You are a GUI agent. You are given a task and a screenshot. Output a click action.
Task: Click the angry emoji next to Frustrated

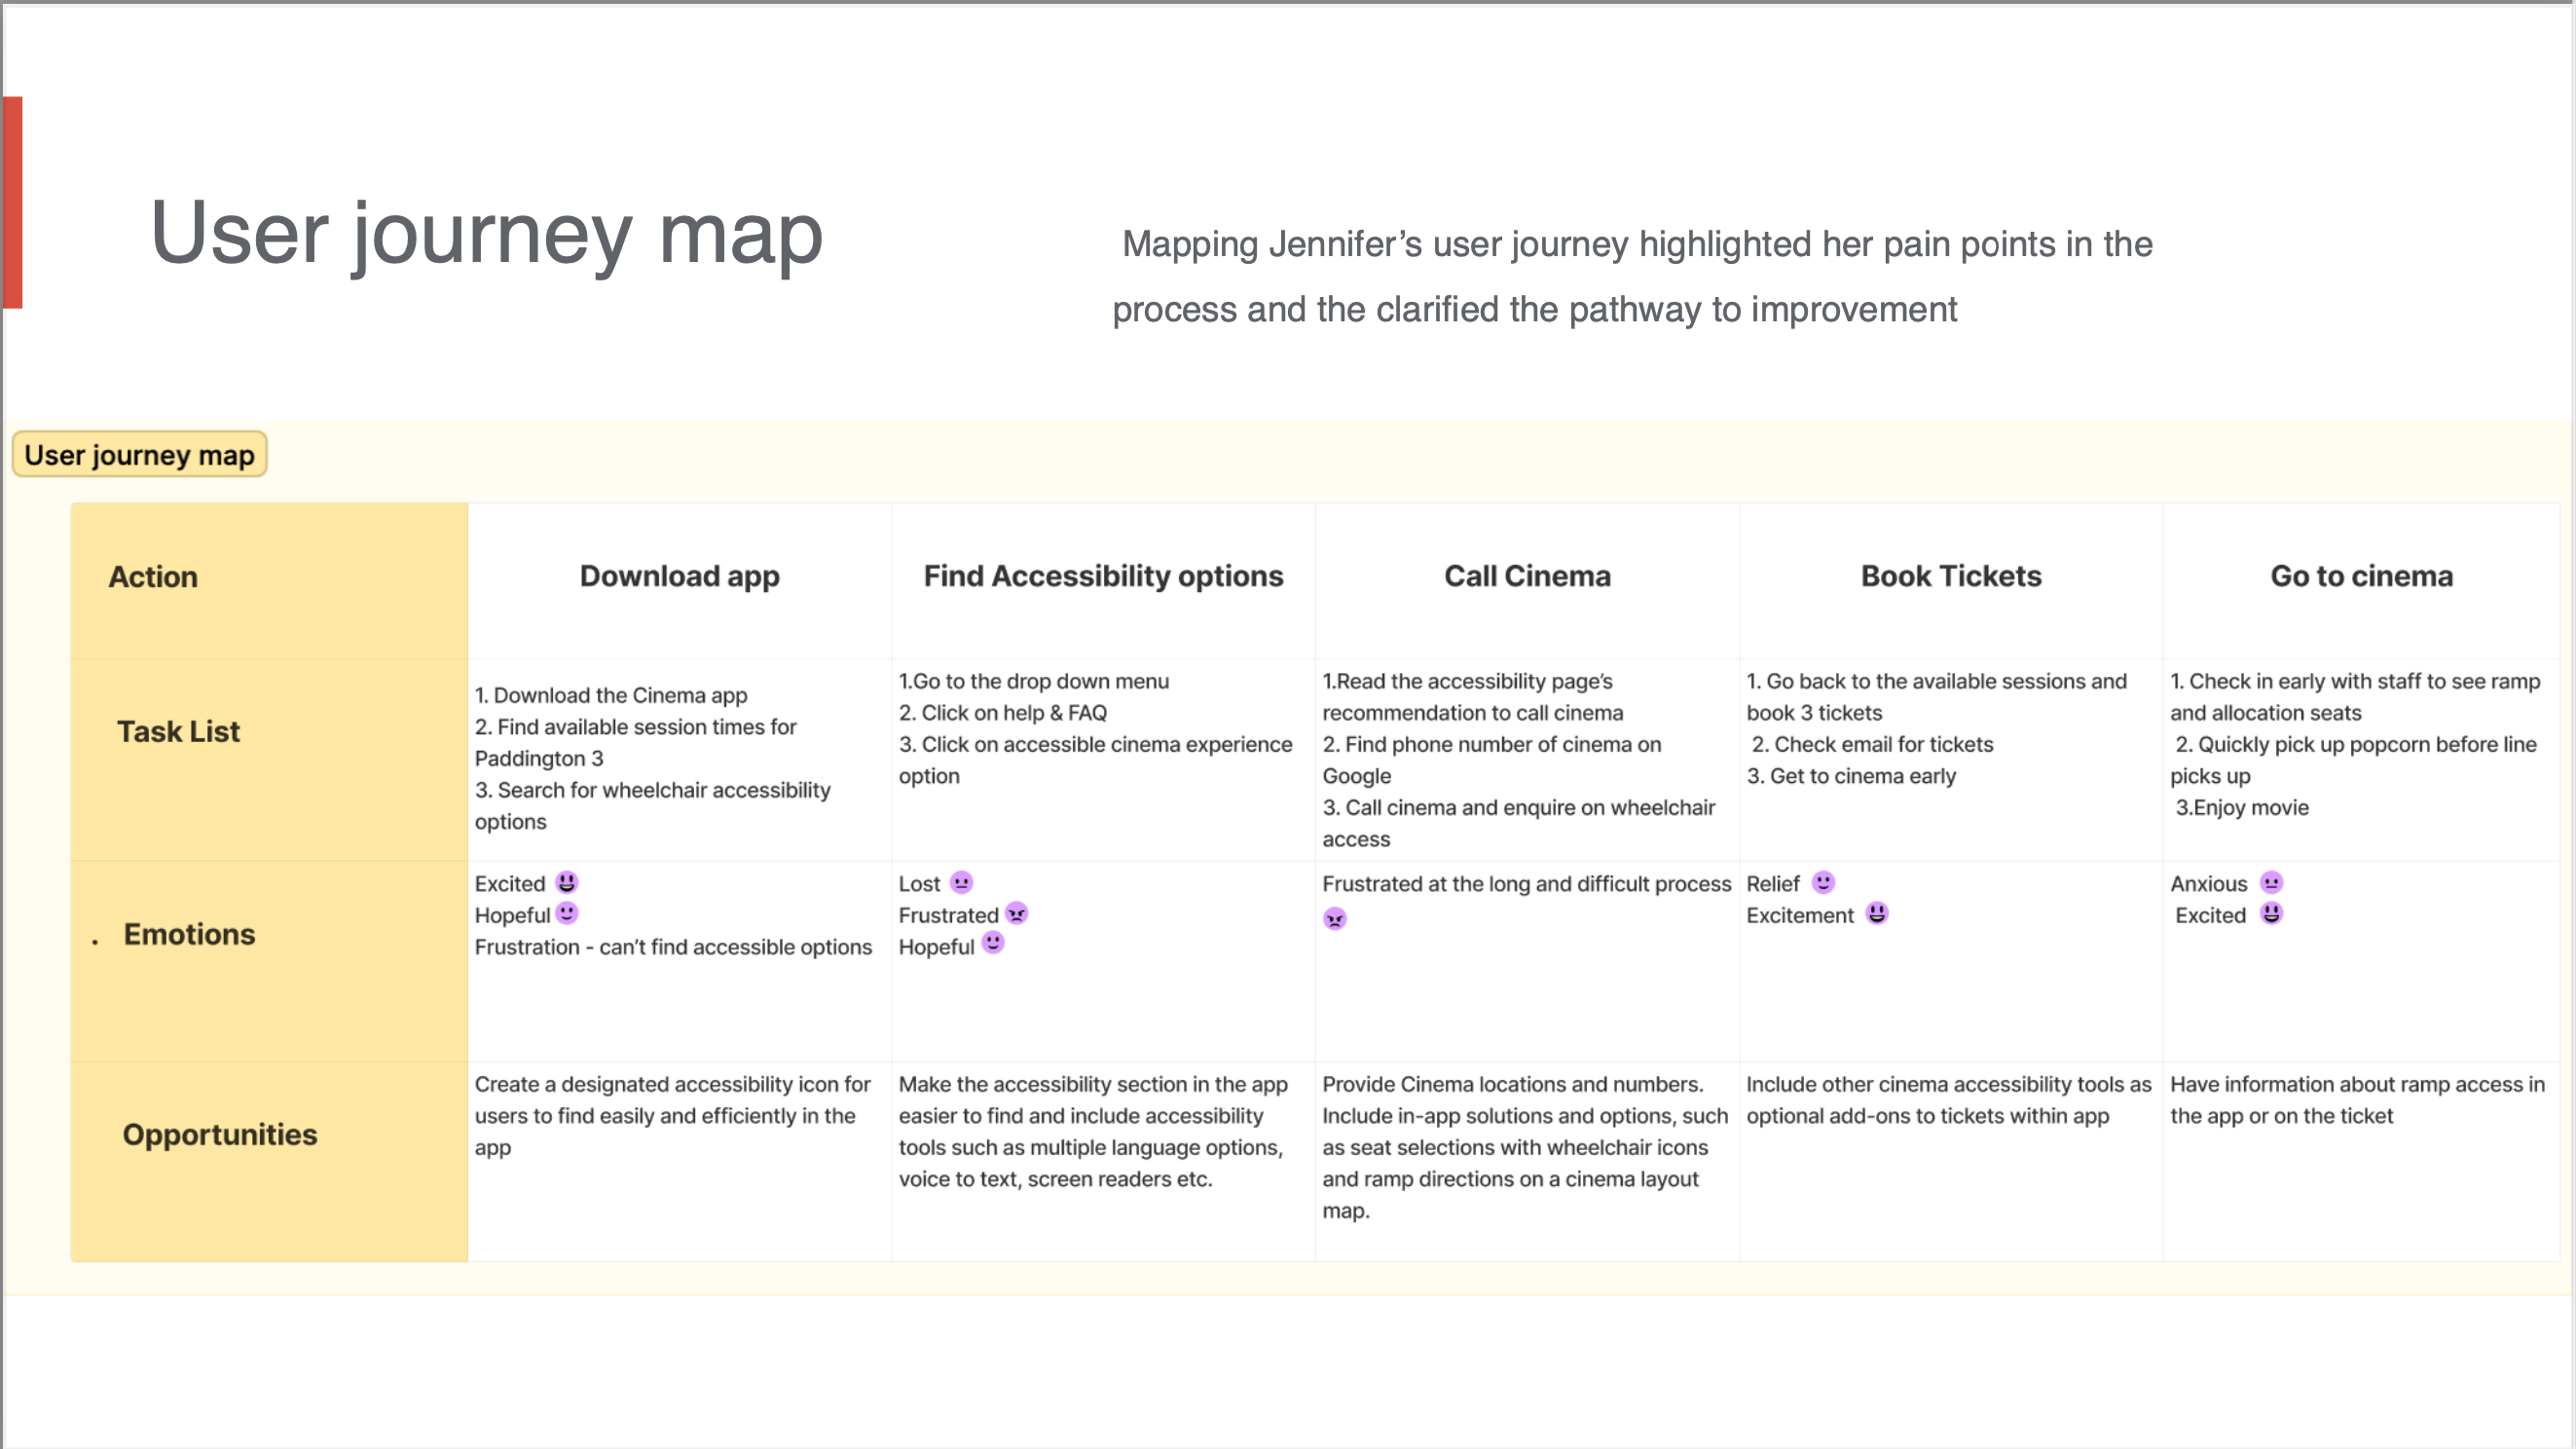(1017, 913)
